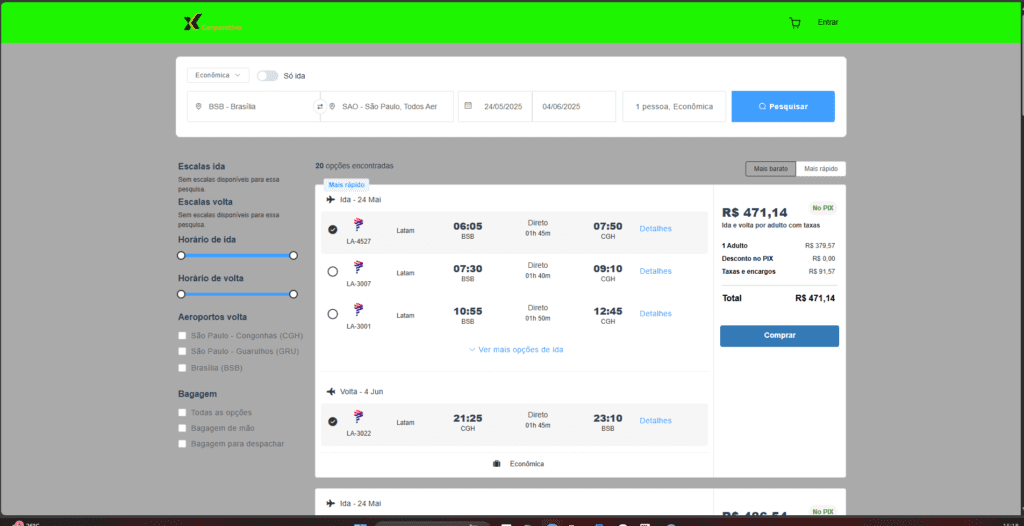1024x526 pixels.
Task: Switch to the Mais rápido sort tab
Action: [x=820, y=169]
